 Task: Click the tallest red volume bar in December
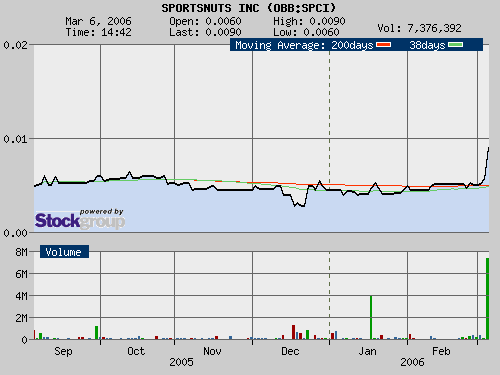[x=293, y=332]
